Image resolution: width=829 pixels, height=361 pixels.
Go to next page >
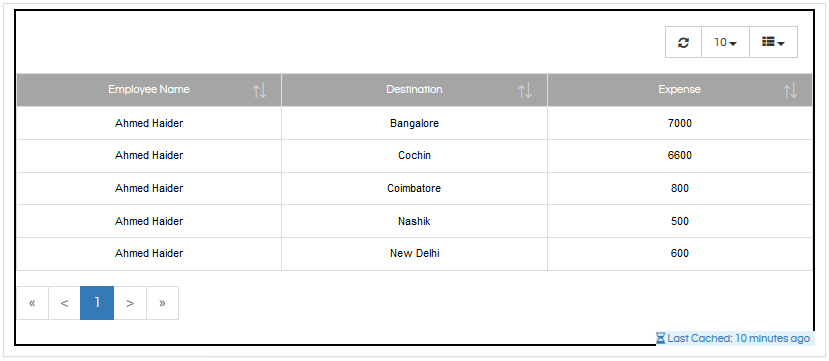point(130,303)
